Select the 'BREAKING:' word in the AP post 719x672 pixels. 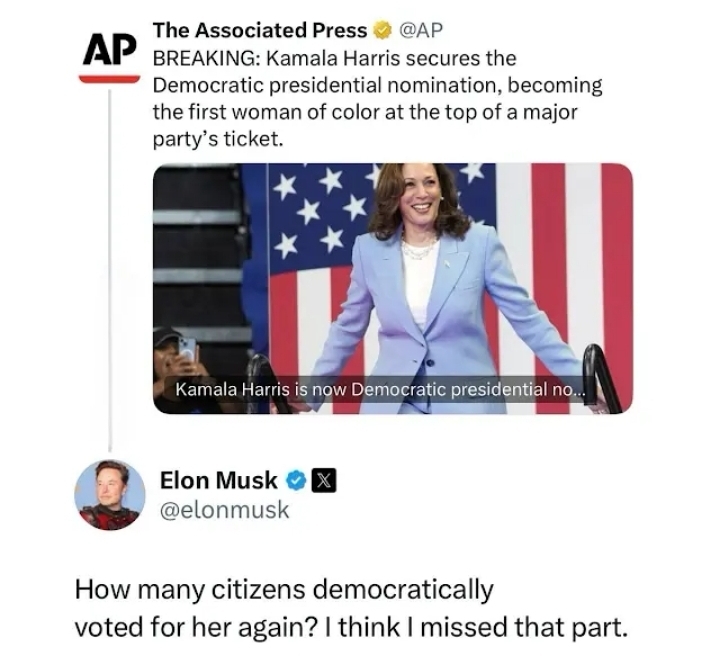point(207,59)
